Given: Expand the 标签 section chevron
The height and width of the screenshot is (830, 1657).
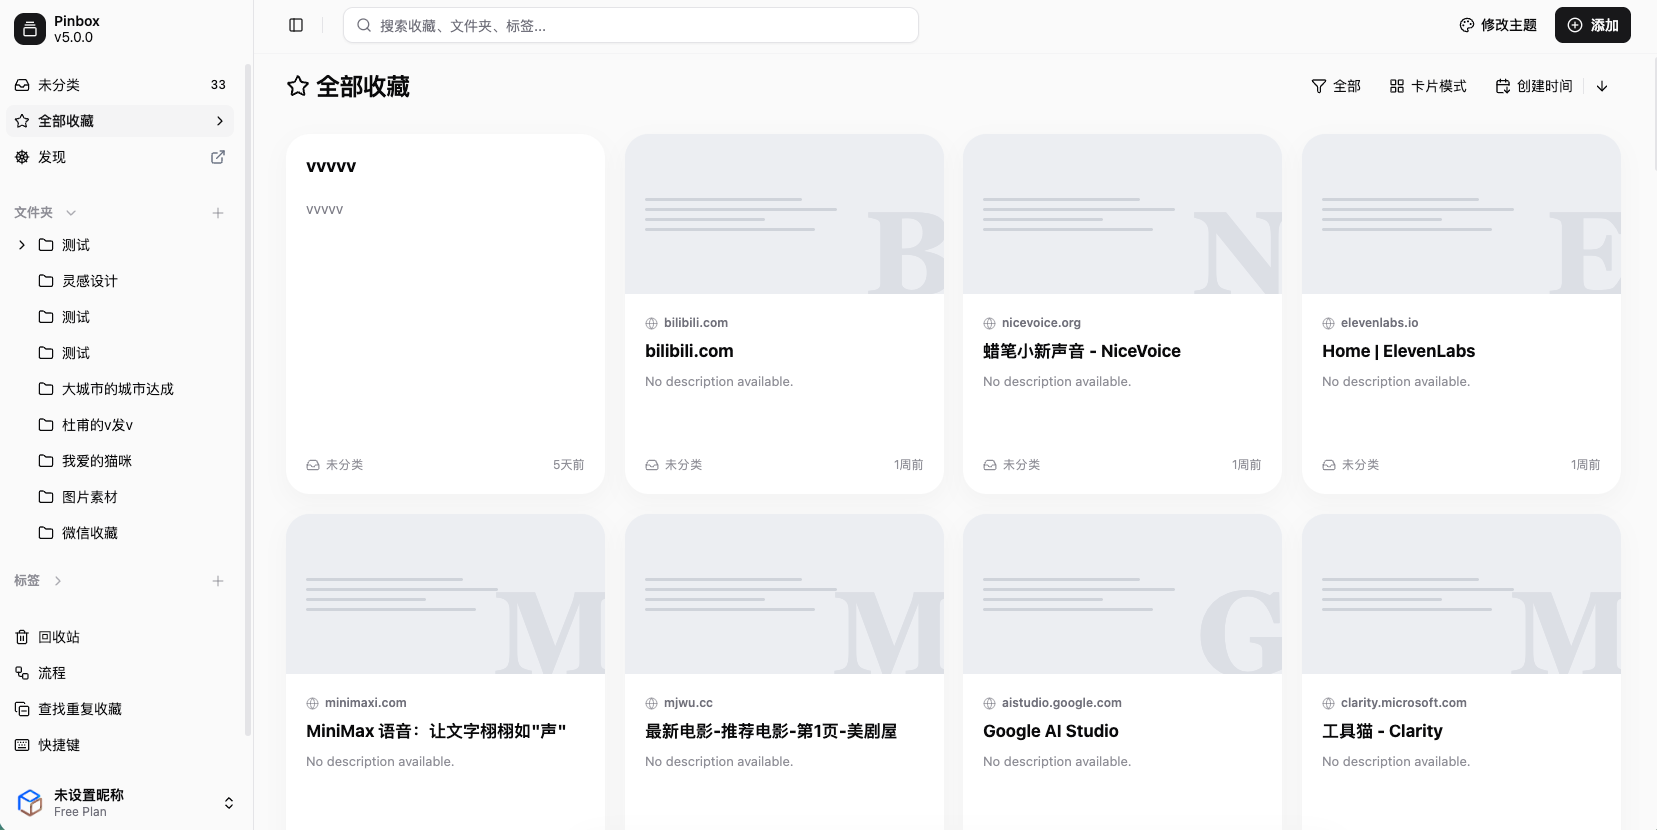Looking at the screenshot, I should tap(58, 581).
